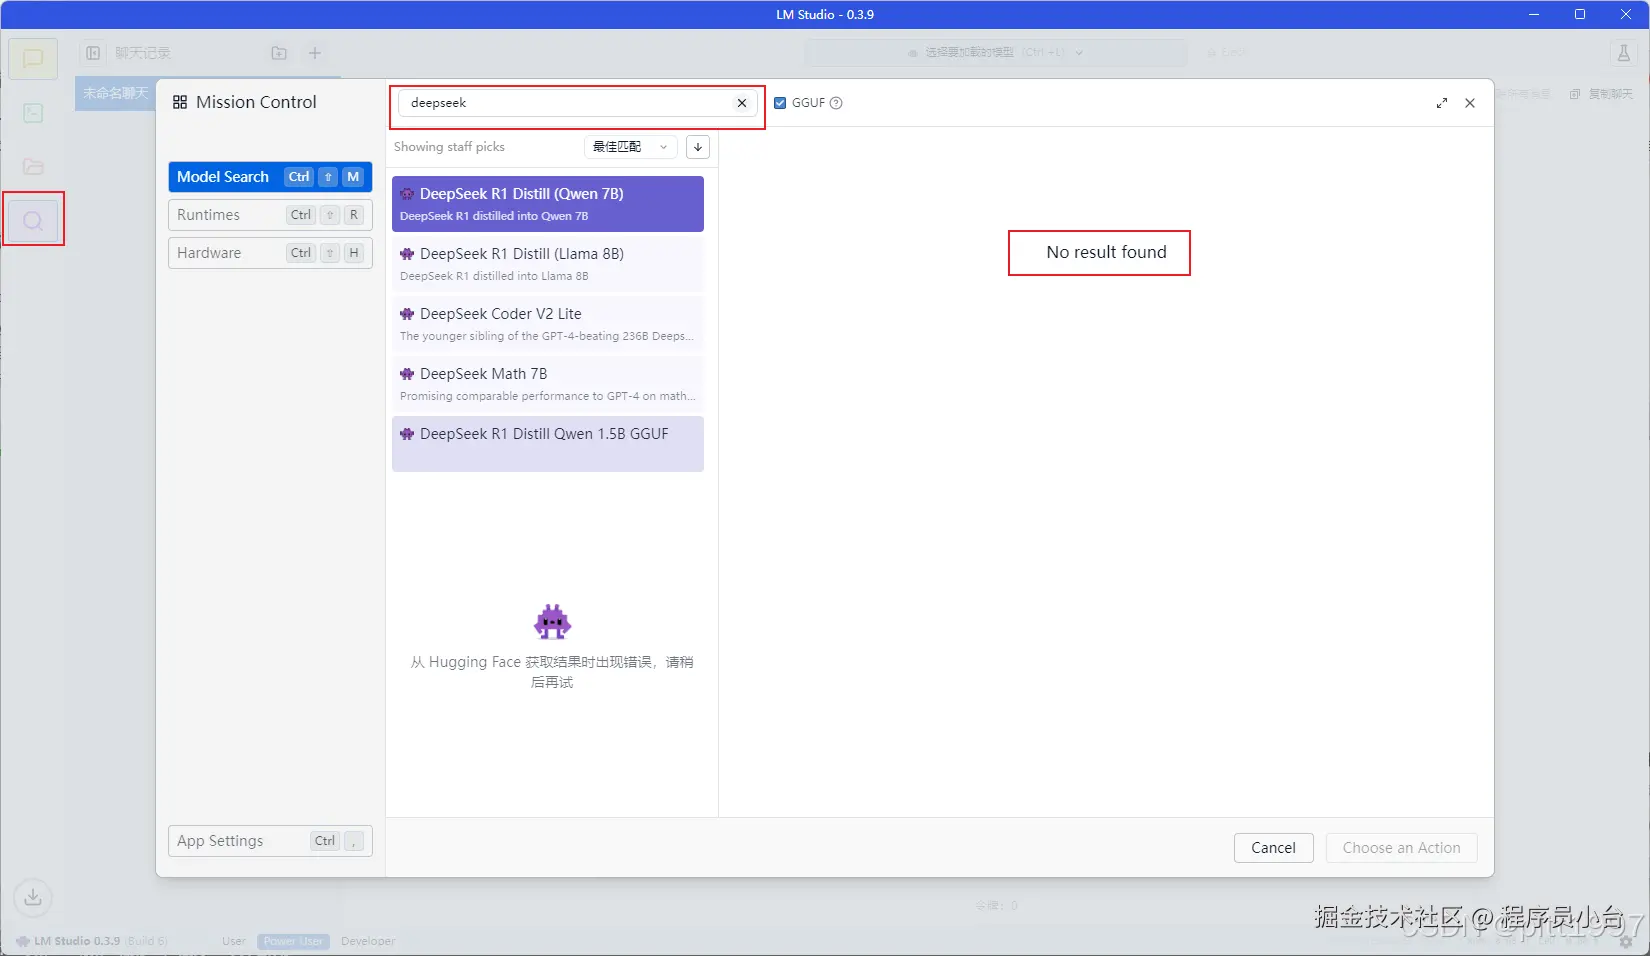This screenshot has width=1650, height=956.
Task: Expand the Mission Control dialog to full size
Action: pos(1442,103)
